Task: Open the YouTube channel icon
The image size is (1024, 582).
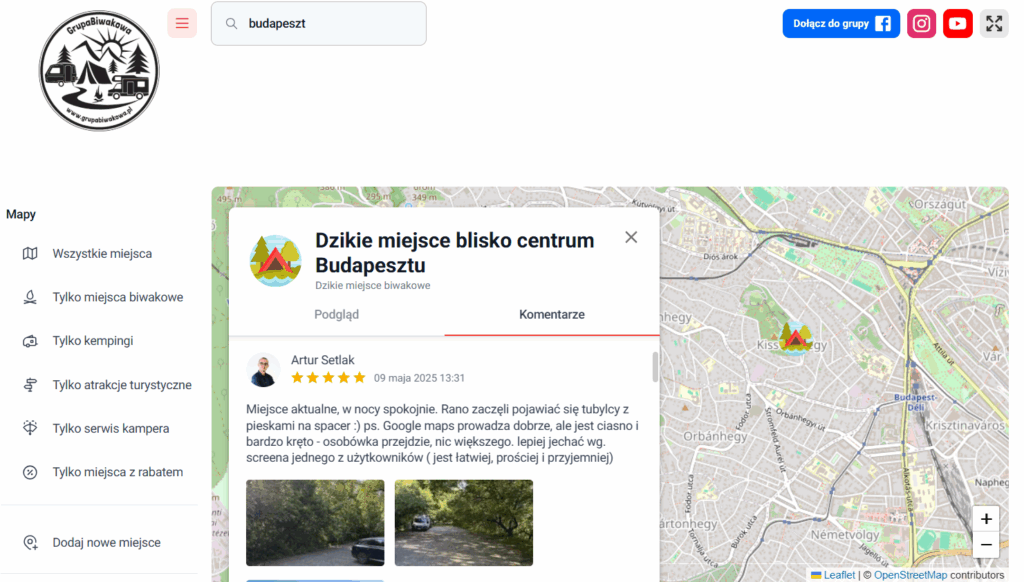Action: tap(957, 22)
